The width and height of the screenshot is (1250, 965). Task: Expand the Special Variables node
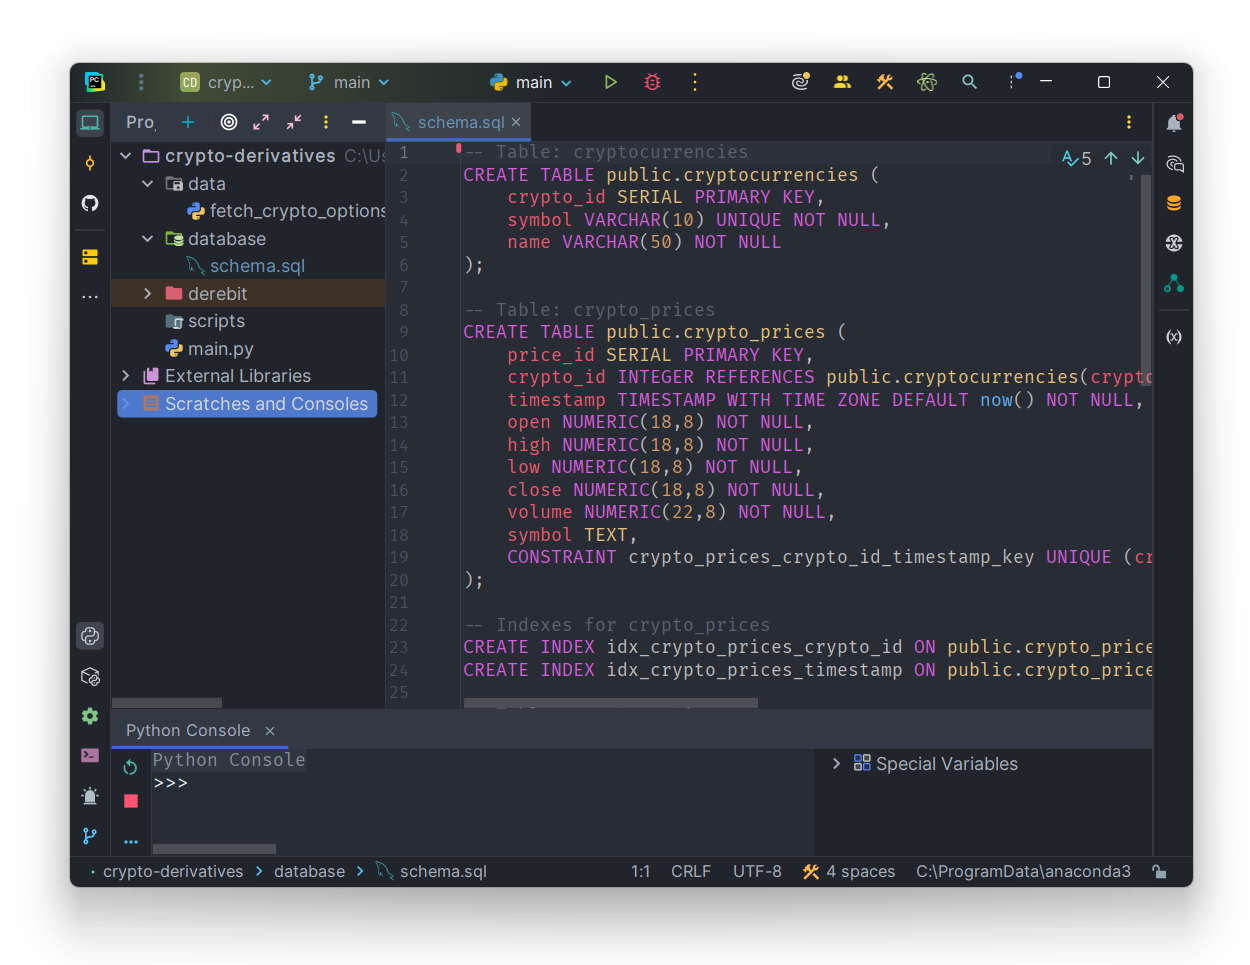tap(836, 764)
